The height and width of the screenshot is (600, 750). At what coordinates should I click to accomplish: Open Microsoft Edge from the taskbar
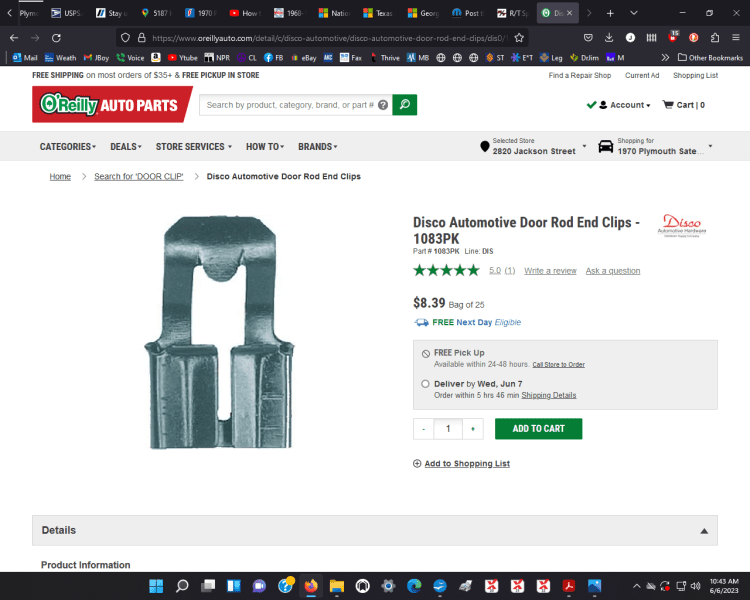414,586
